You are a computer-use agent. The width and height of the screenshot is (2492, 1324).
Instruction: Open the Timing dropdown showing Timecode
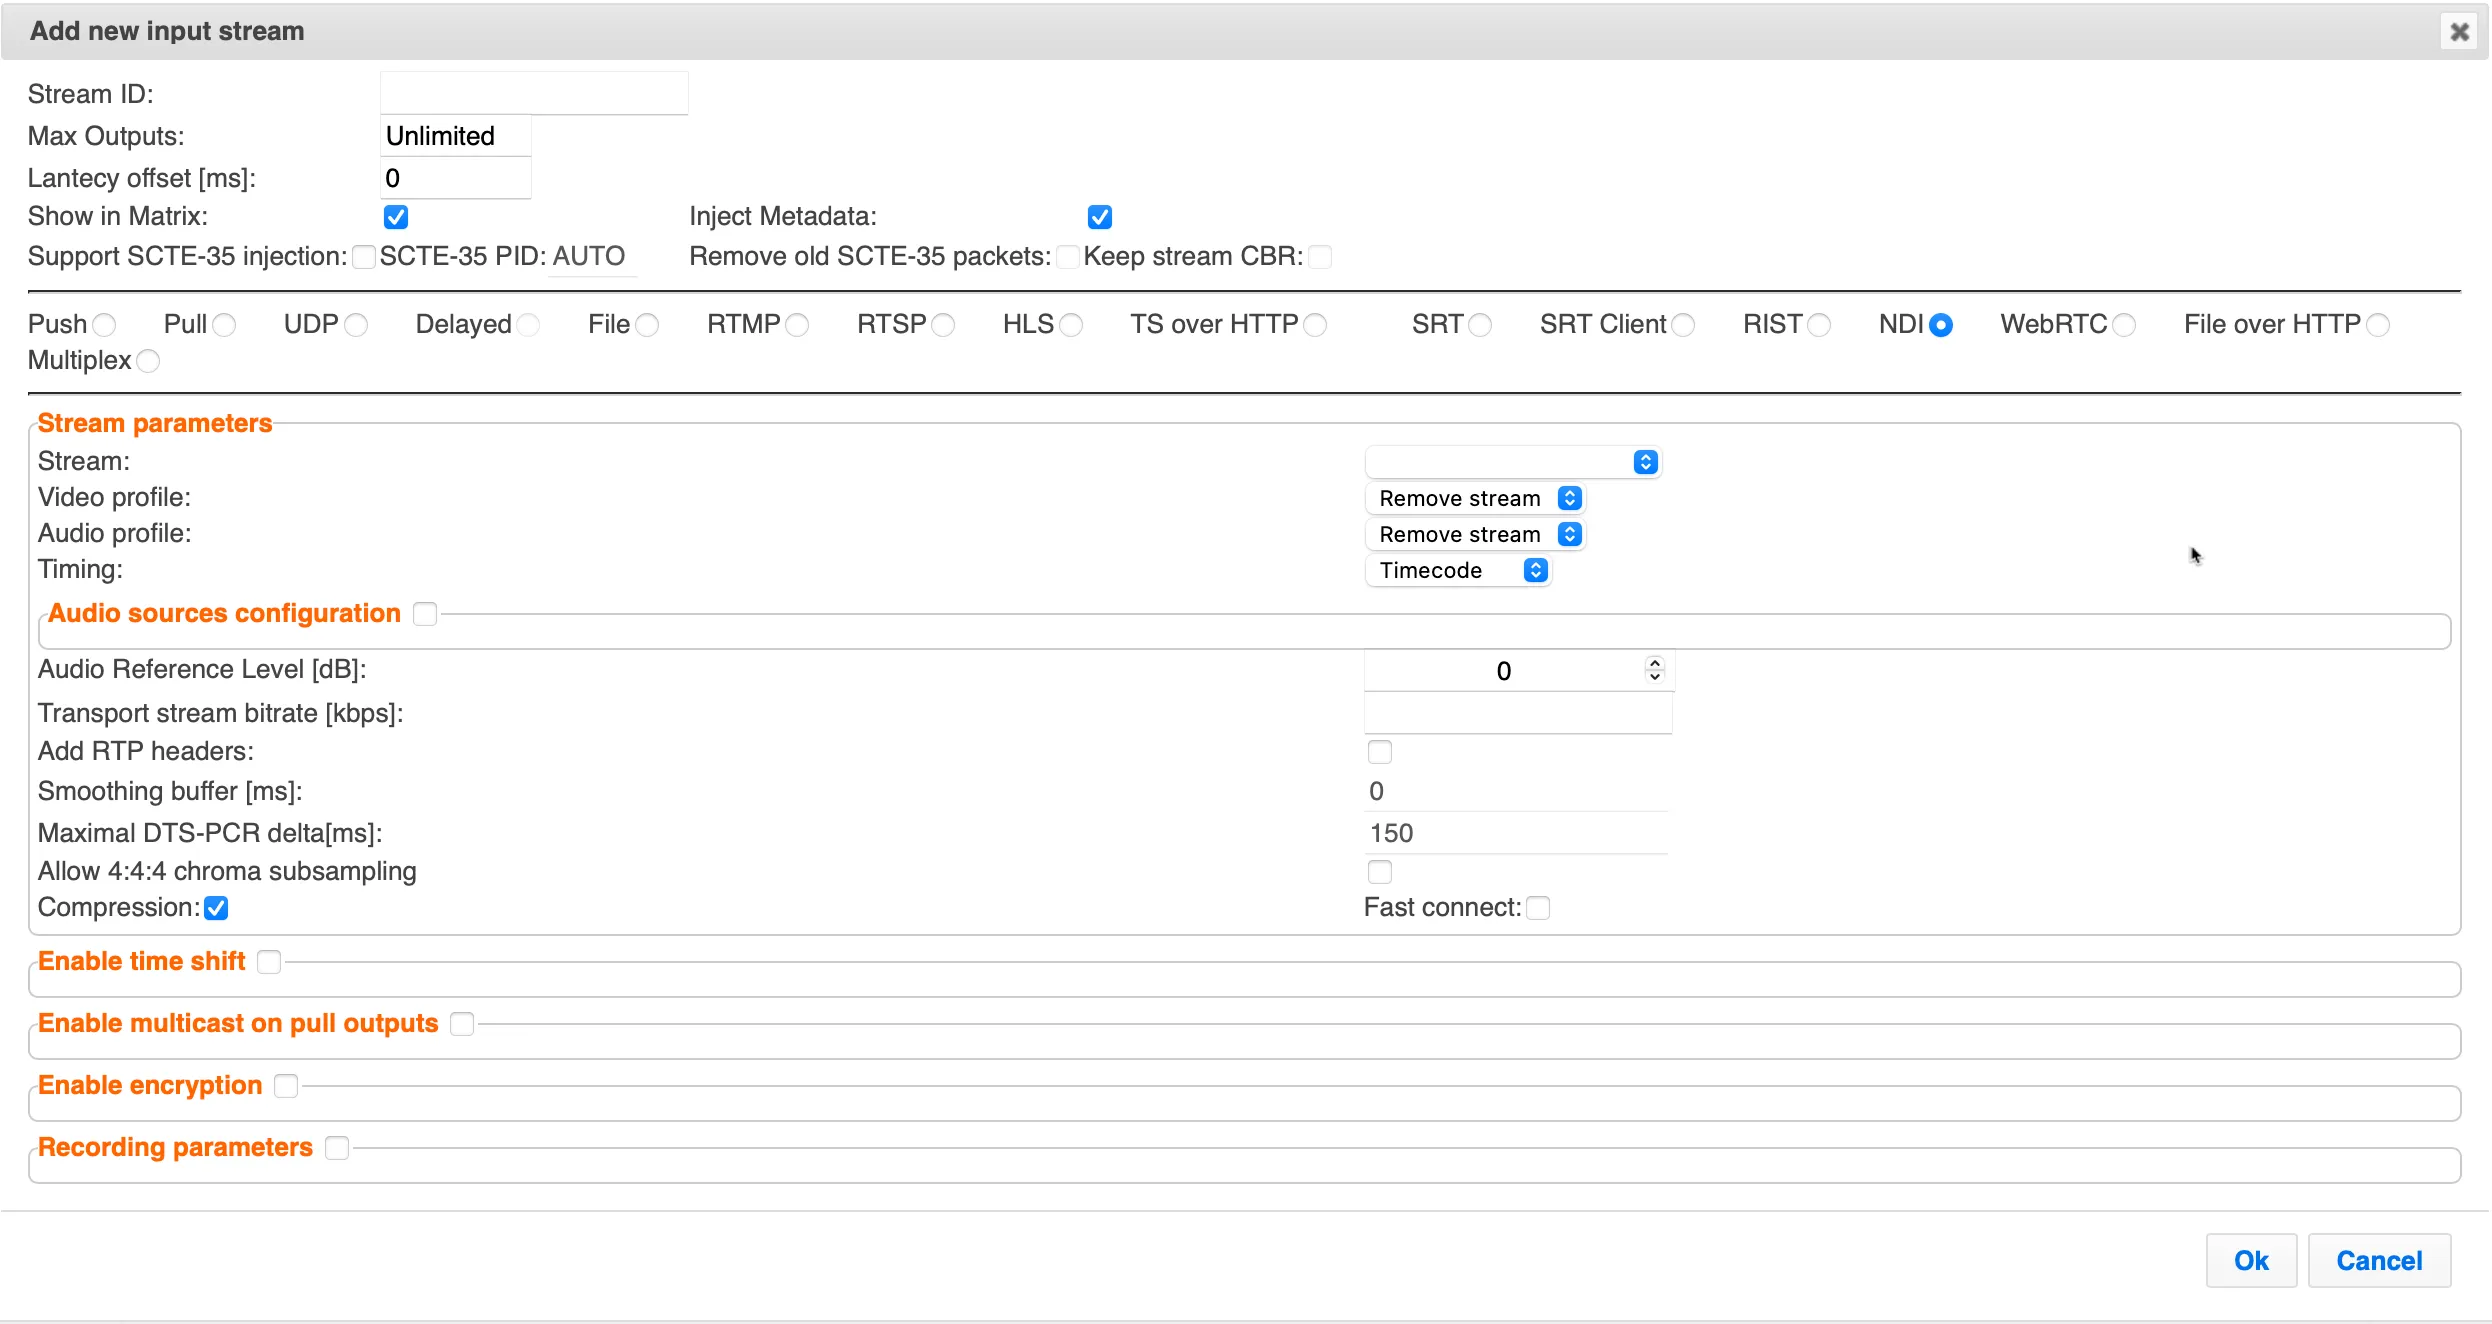coord(1458,570)
